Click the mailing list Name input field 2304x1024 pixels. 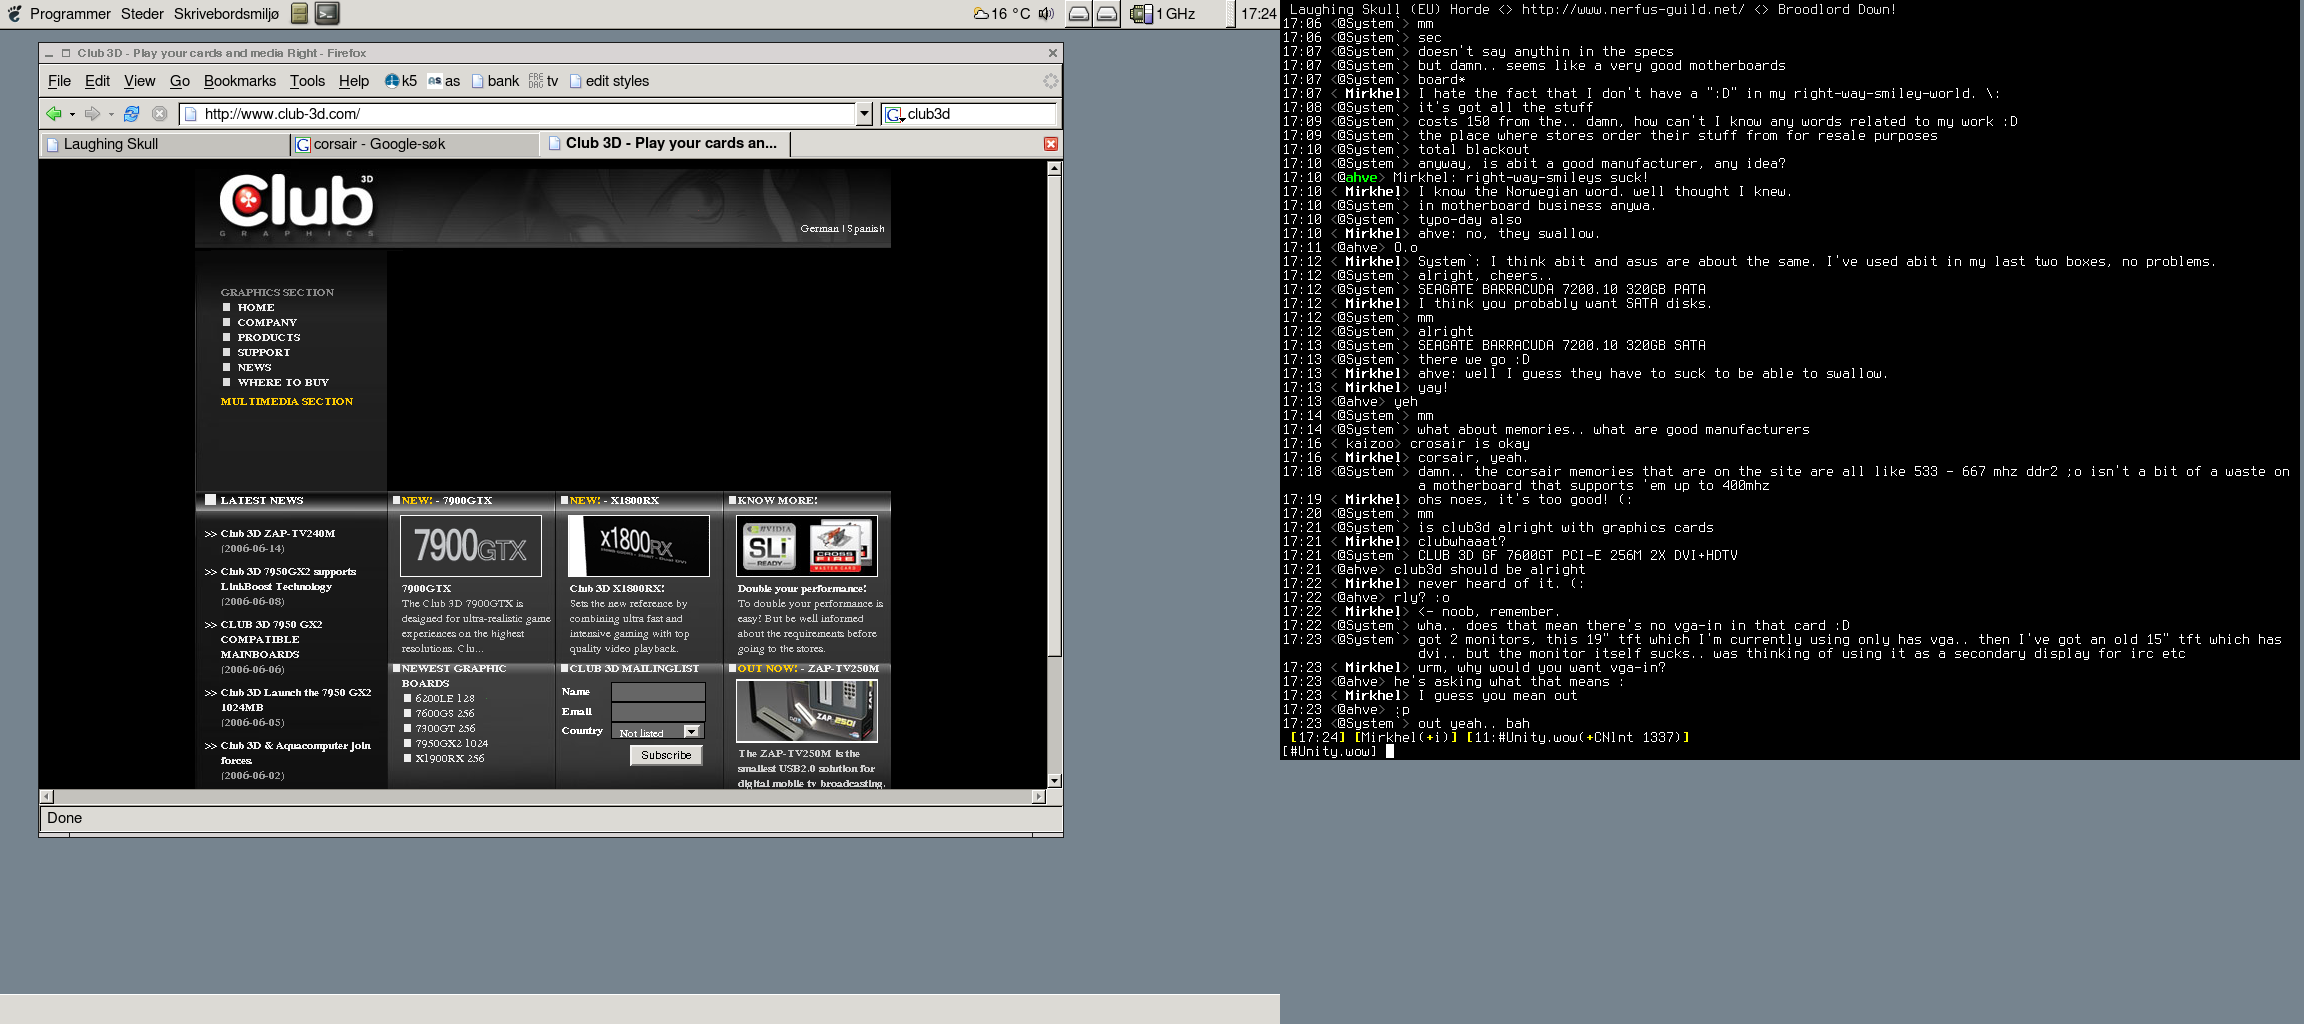pos(658,692)
